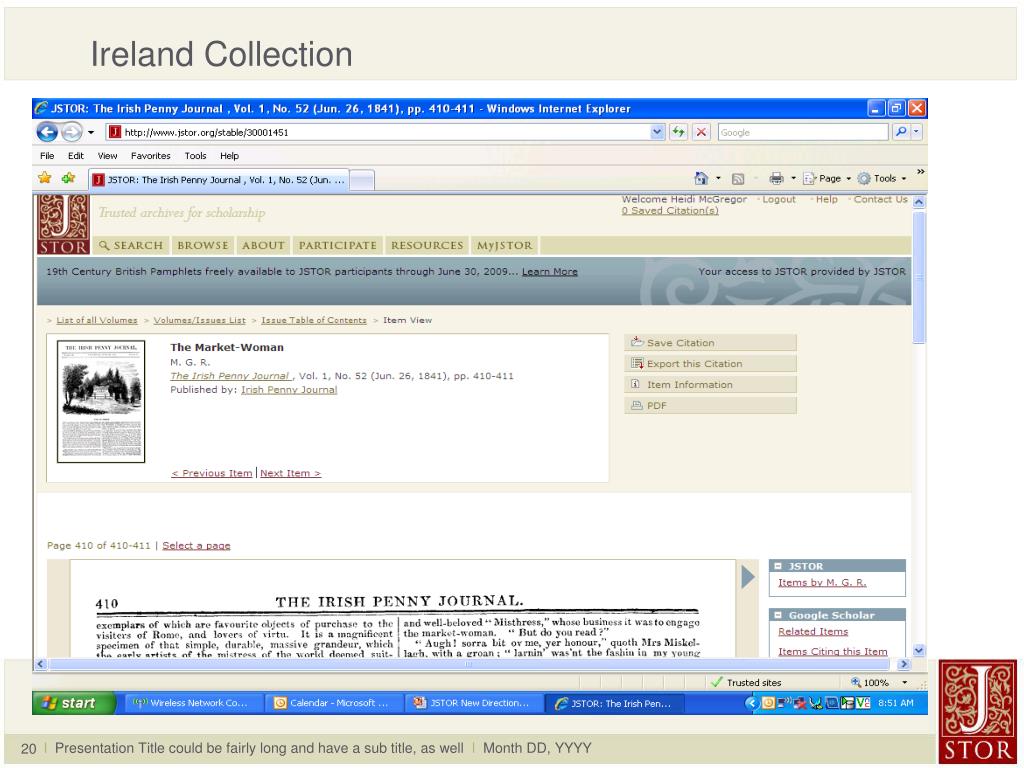This screenshot has width=1024, height=768.
Task: Go to List of all Volumes breadcrumb
Action: (x=97, y=321)
